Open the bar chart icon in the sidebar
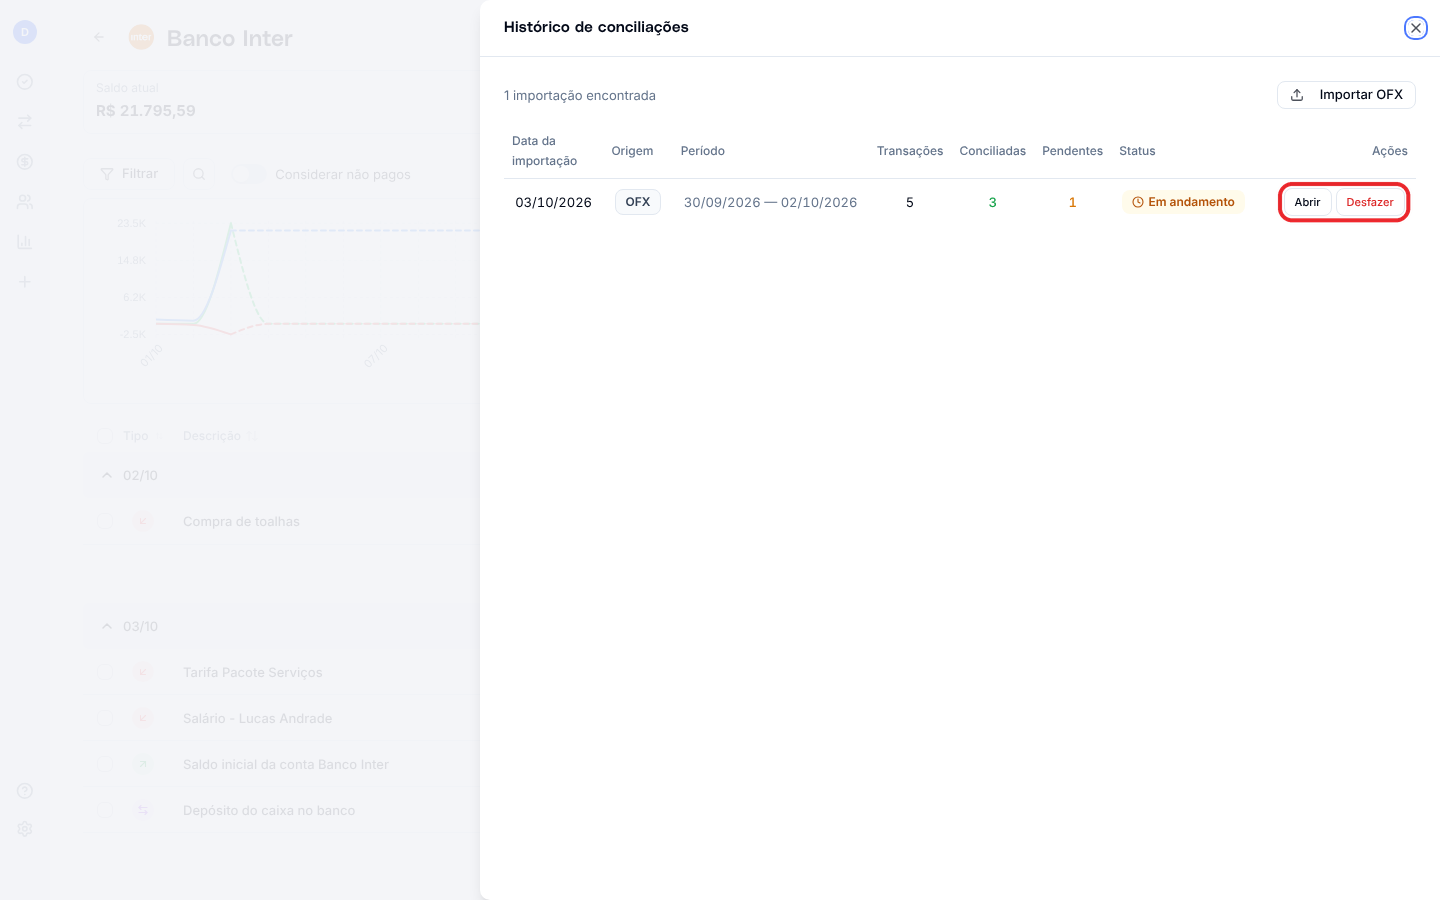Viewport: 1440px width, 900px height. click(x=25, y=242)
